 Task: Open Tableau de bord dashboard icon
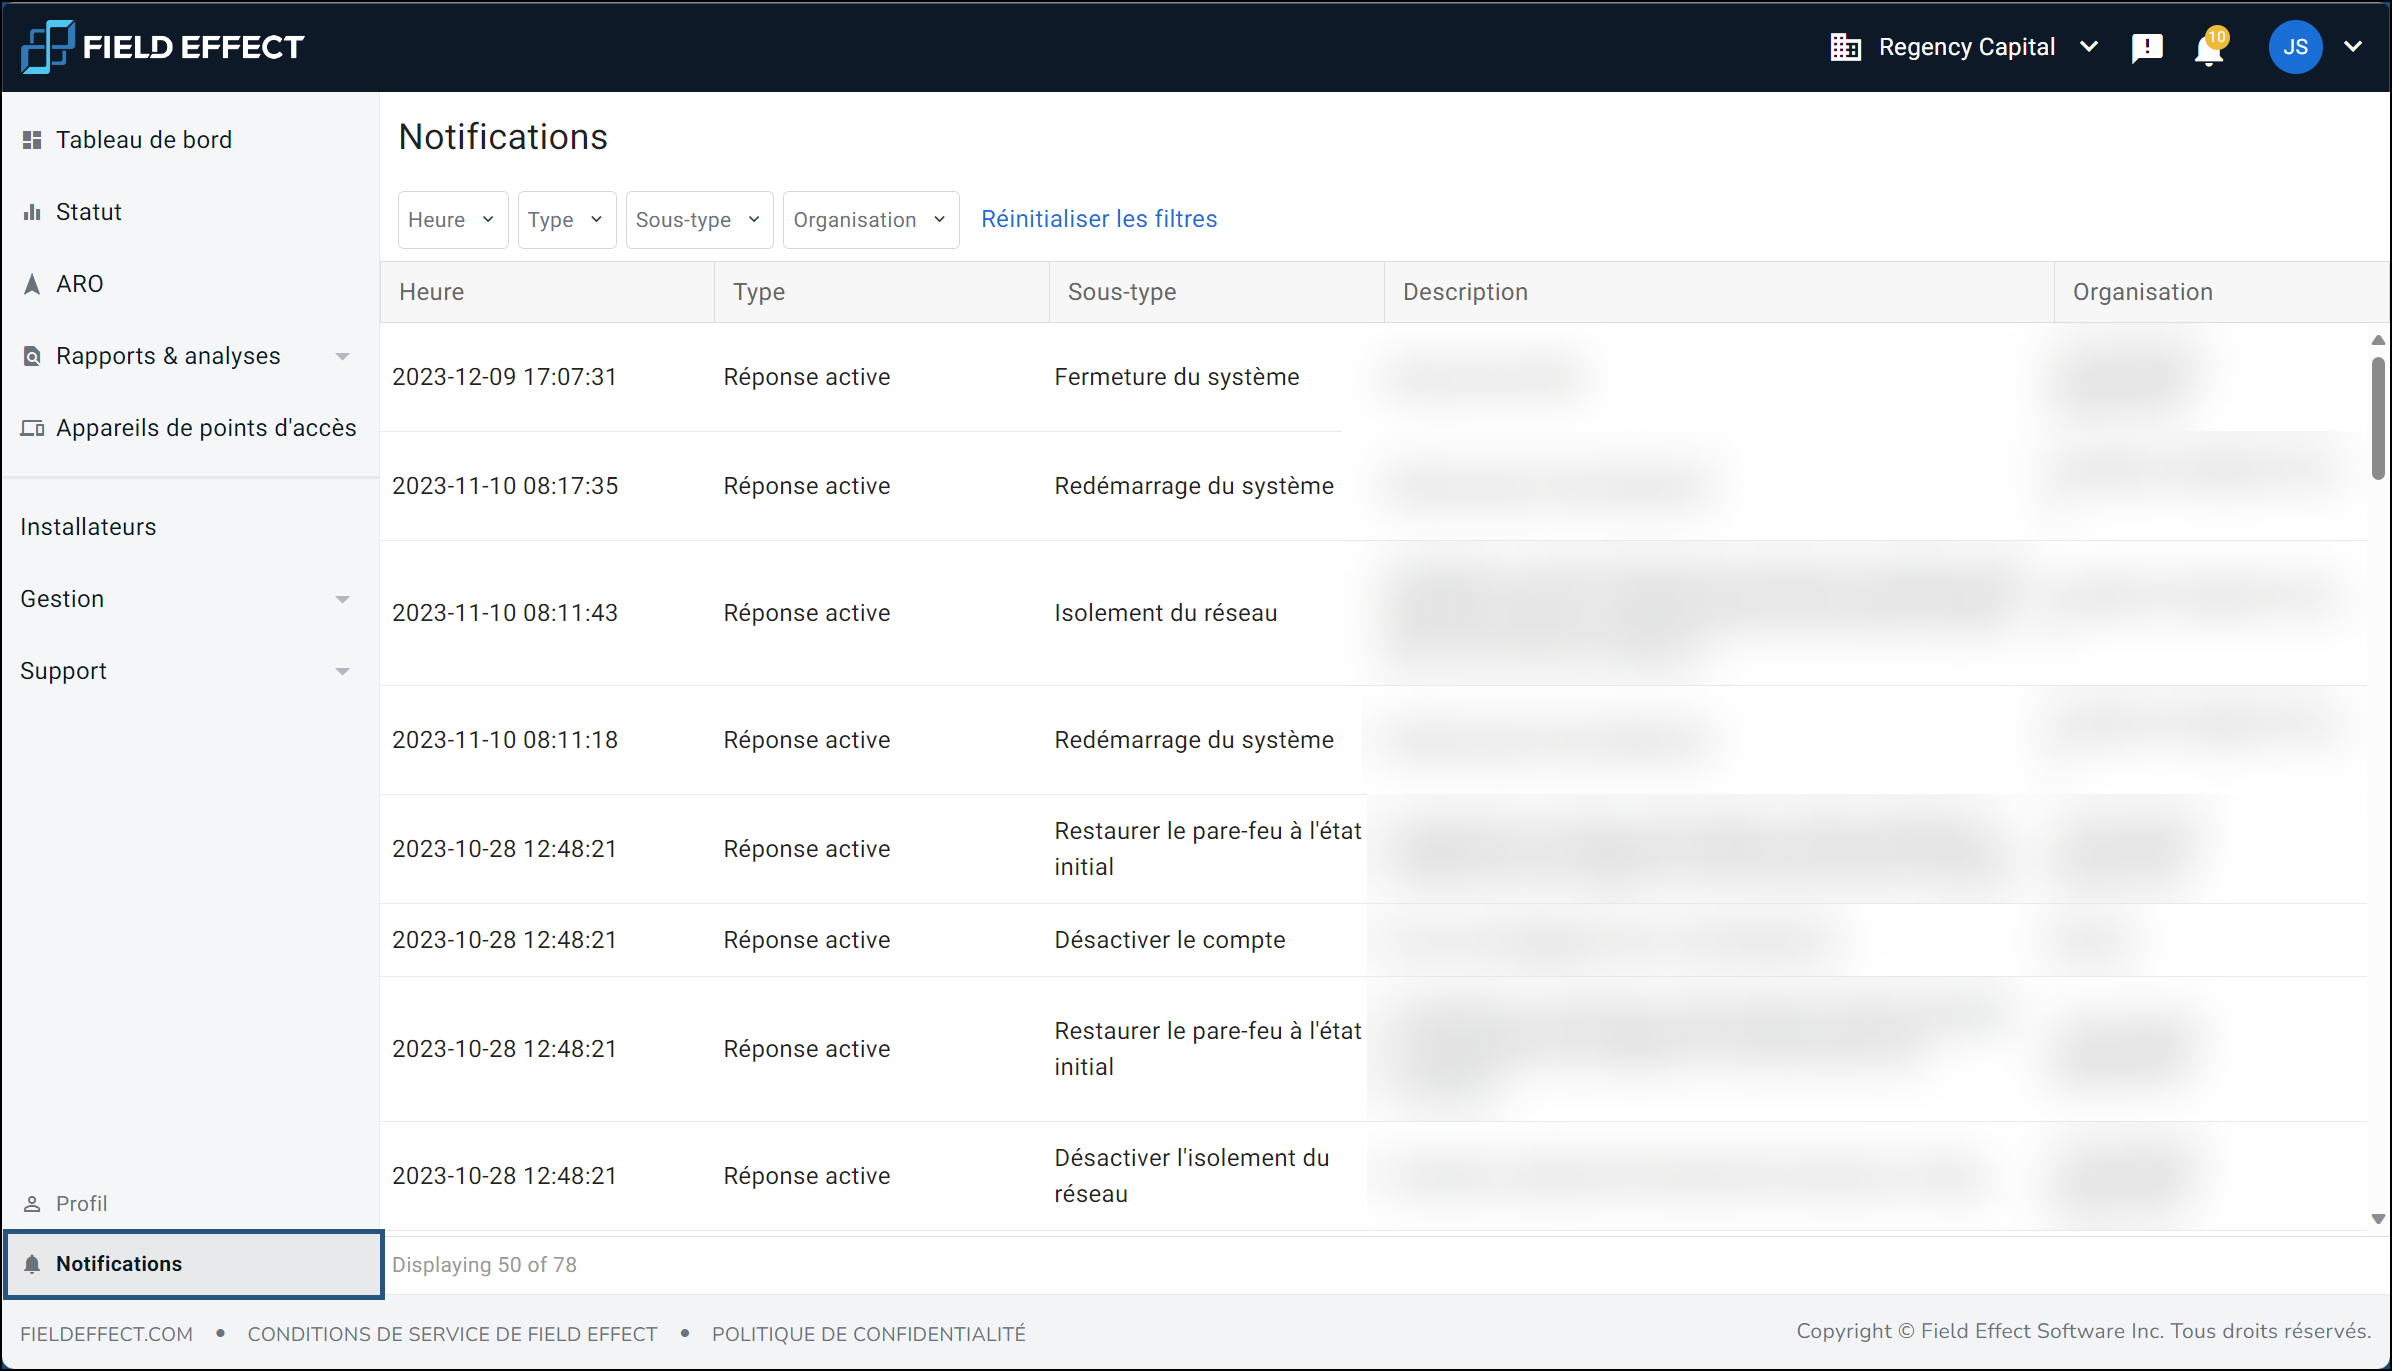pyautogui.click(x=32, y=140)
